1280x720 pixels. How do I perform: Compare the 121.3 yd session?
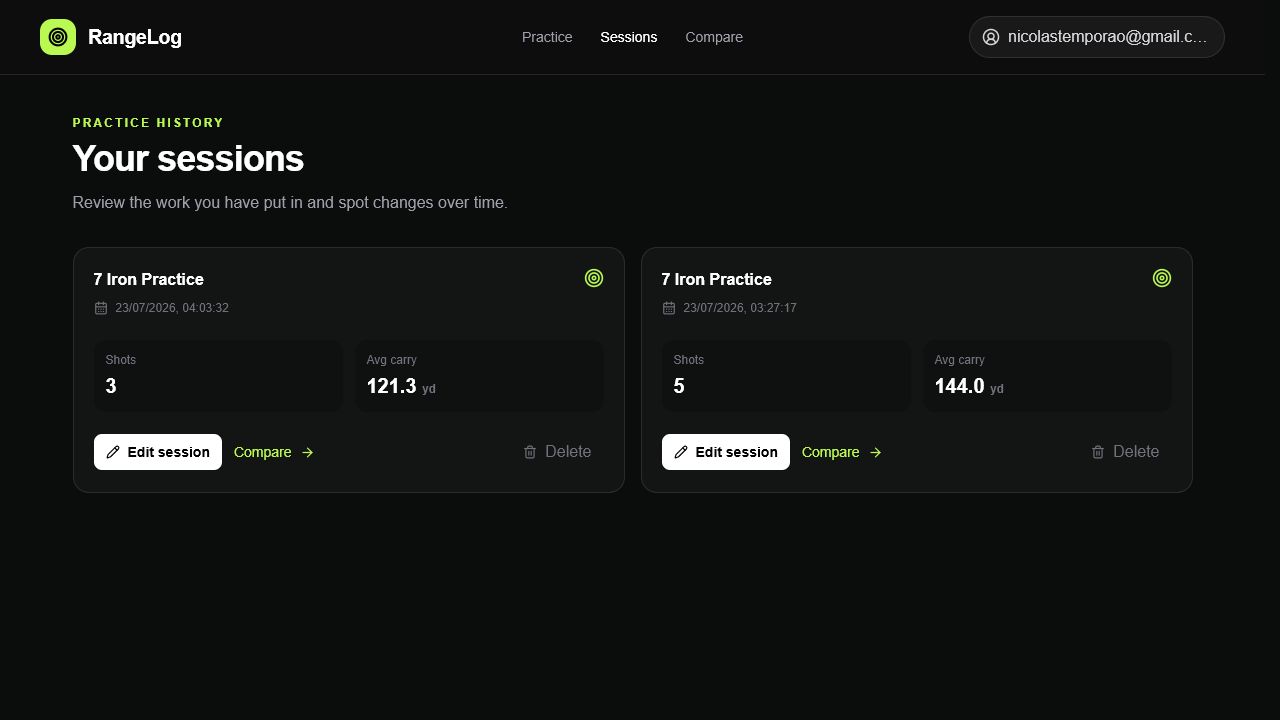click(274, 452)
